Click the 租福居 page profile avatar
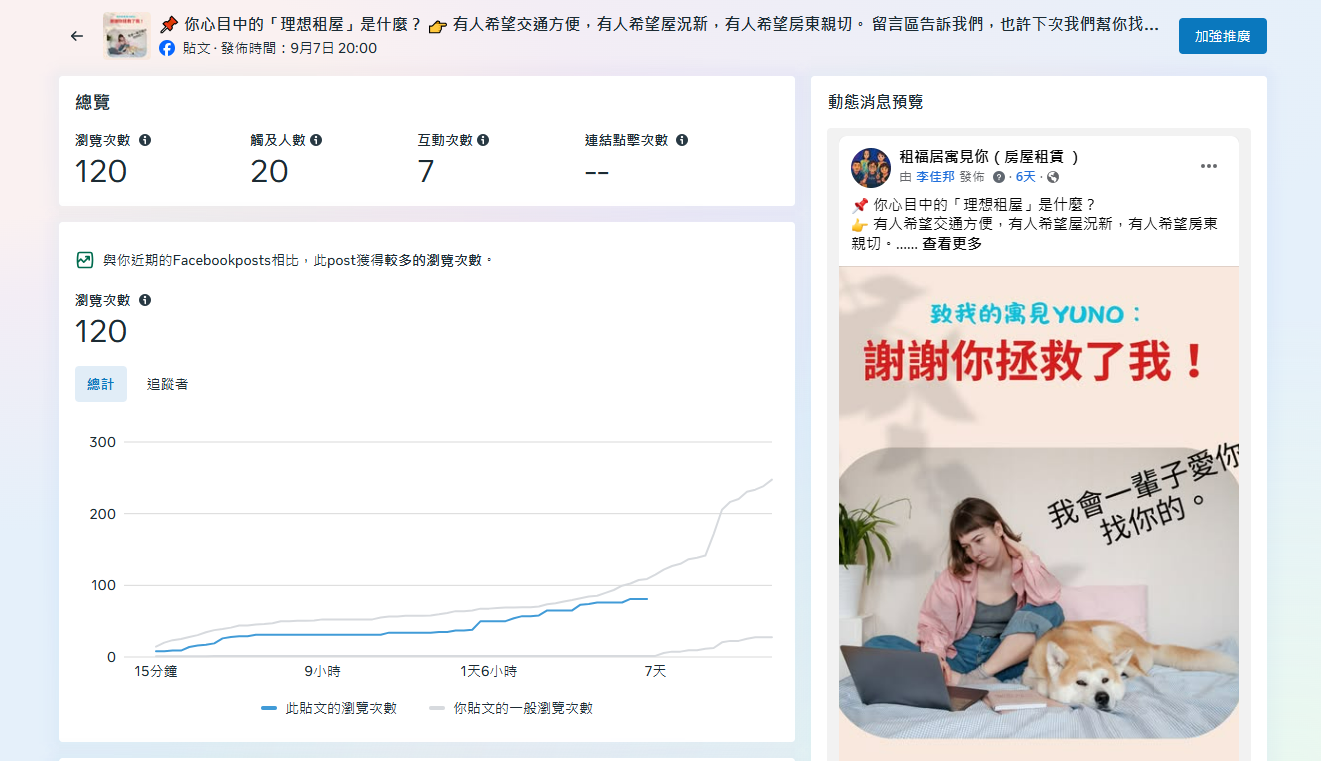The width and height of the screenshot is (1321, 761). point(870,167)
